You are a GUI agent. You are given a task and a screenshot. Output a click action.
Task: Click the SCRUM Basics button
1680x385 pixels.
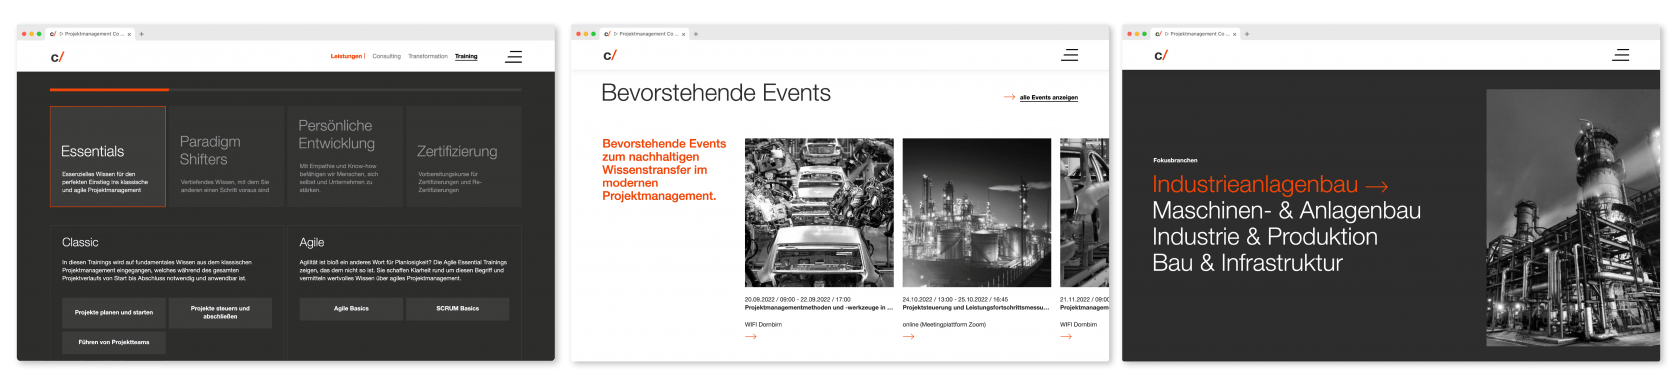point(457,309)
